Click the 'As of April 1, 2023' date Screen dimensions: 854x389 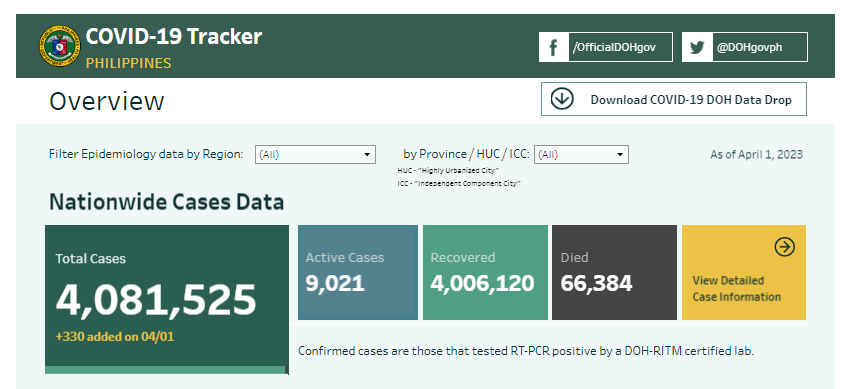coord(757,154)
